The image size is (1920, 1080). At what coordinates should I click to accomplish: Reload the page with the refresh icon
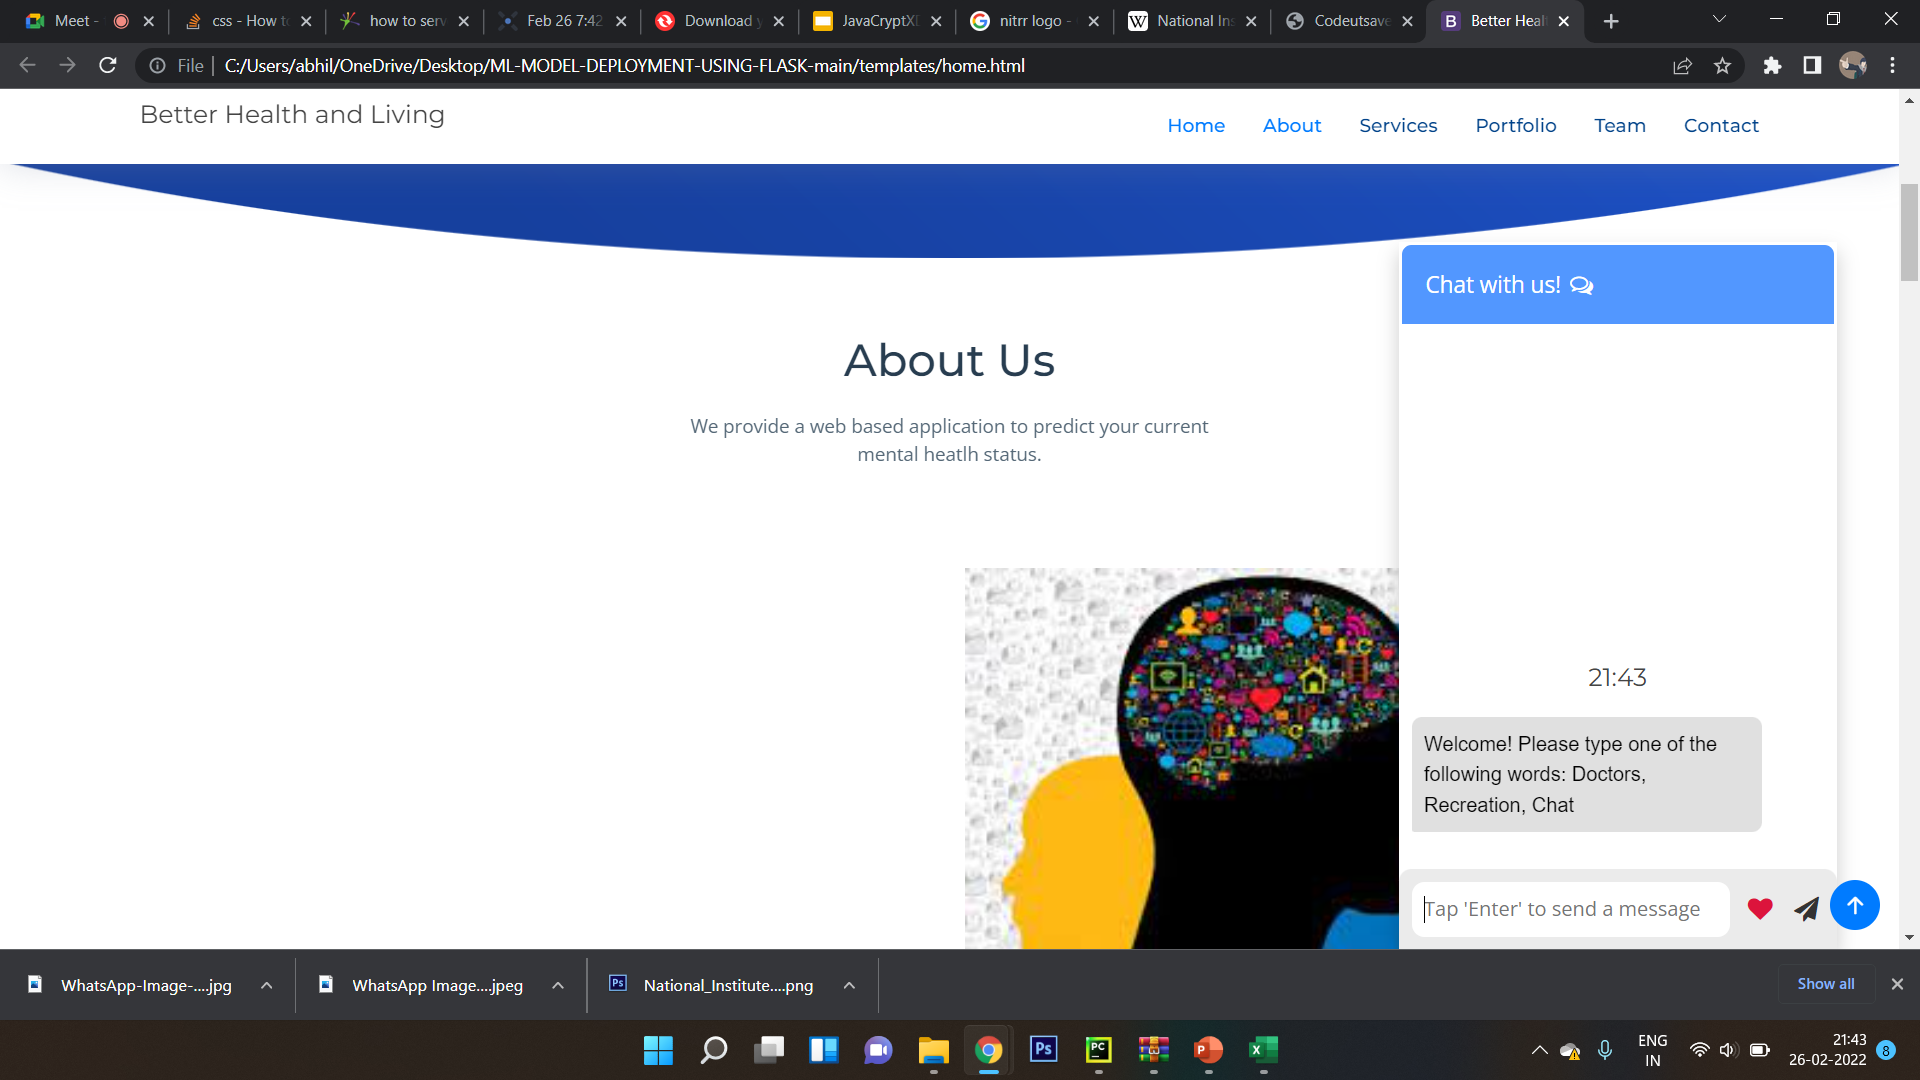pos(108,65)
